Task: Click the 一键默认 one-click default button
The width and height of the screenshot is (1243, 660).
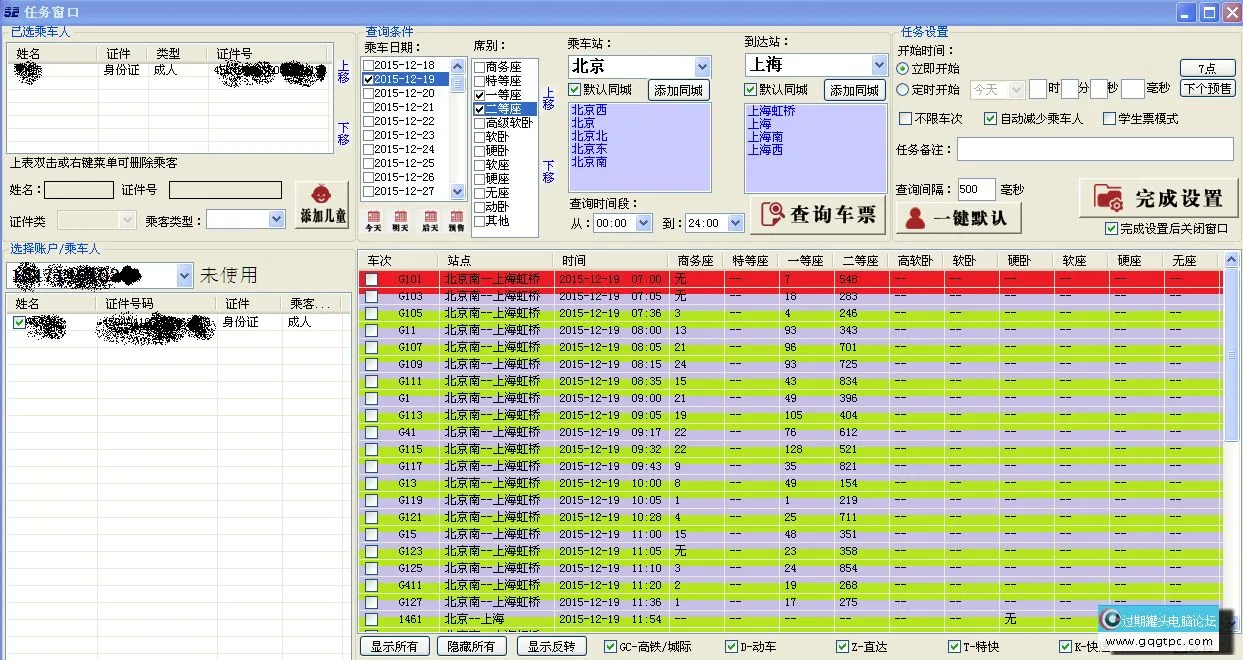Action: (957, 218)
